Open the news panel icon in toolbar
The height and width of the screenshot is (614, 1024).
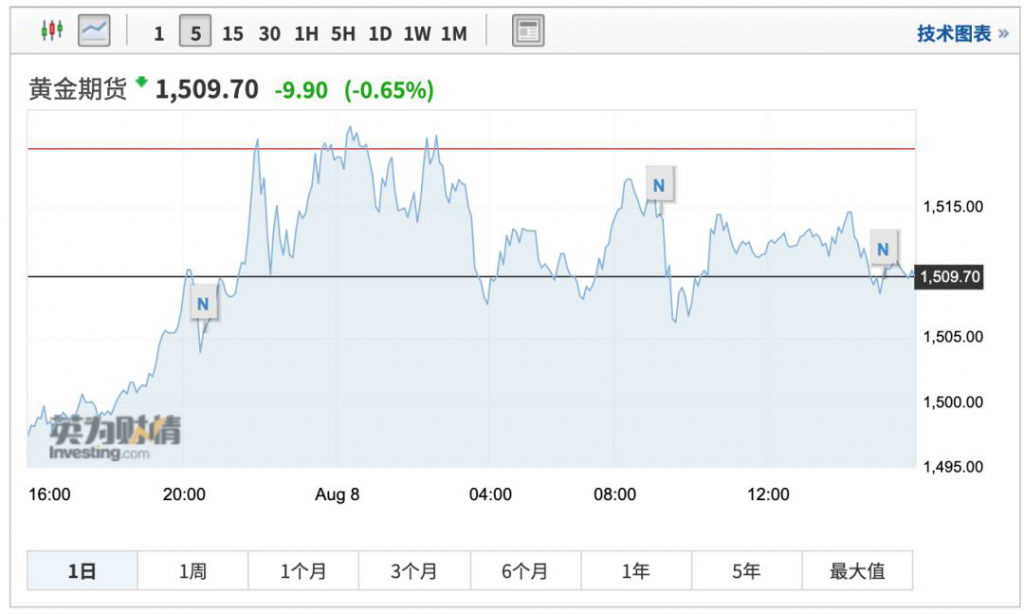[528, 32]
